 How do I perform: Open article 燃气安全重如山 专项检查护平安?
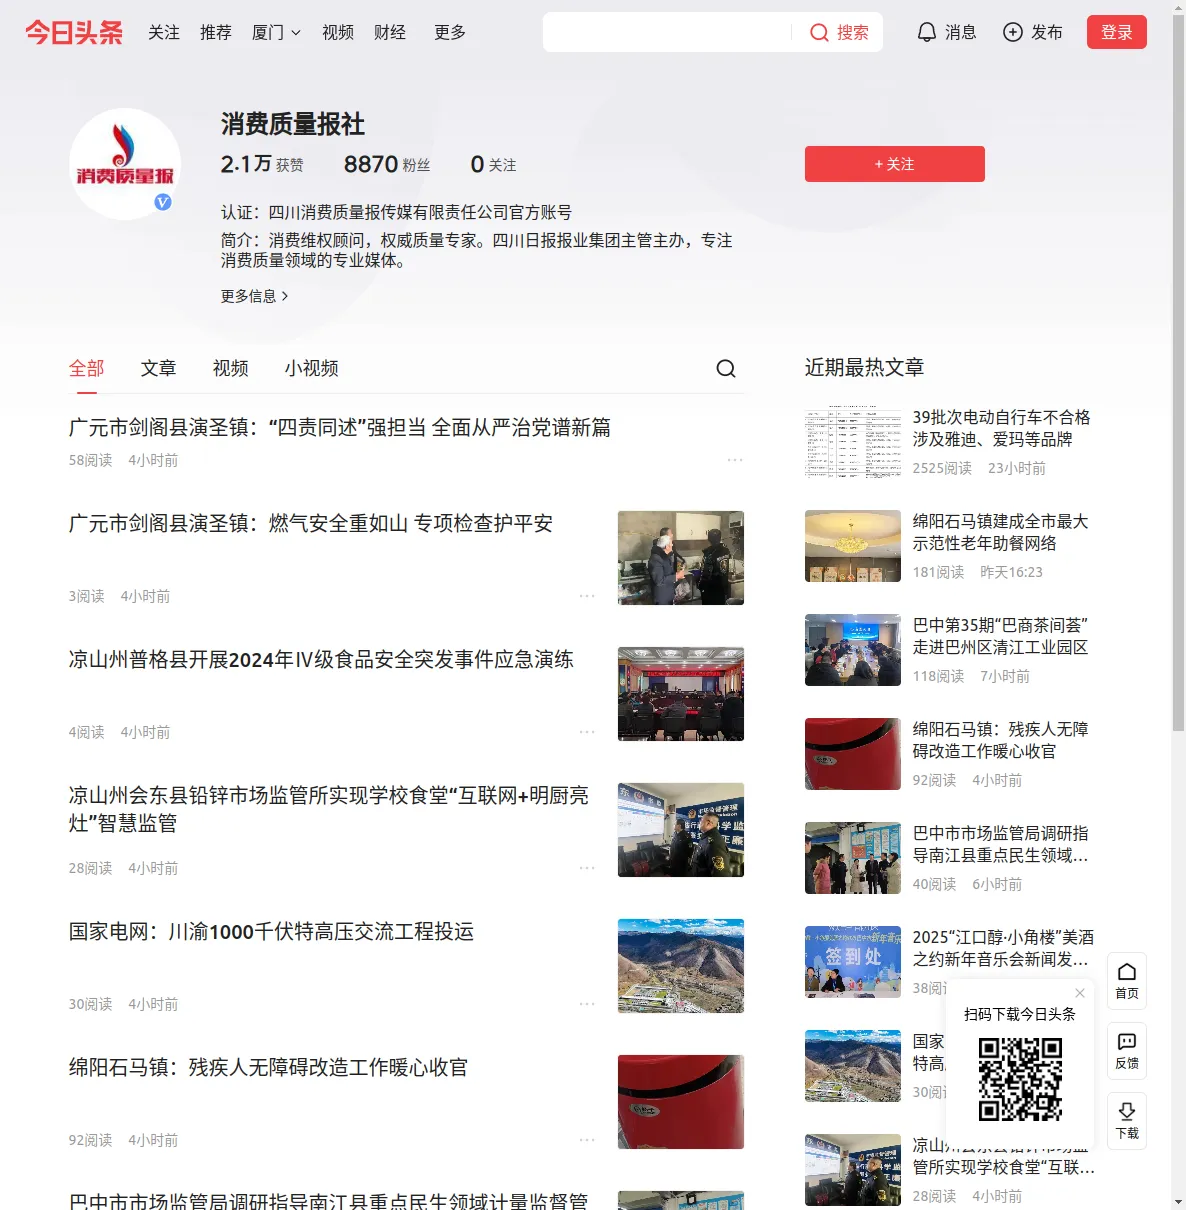(311, 524)
